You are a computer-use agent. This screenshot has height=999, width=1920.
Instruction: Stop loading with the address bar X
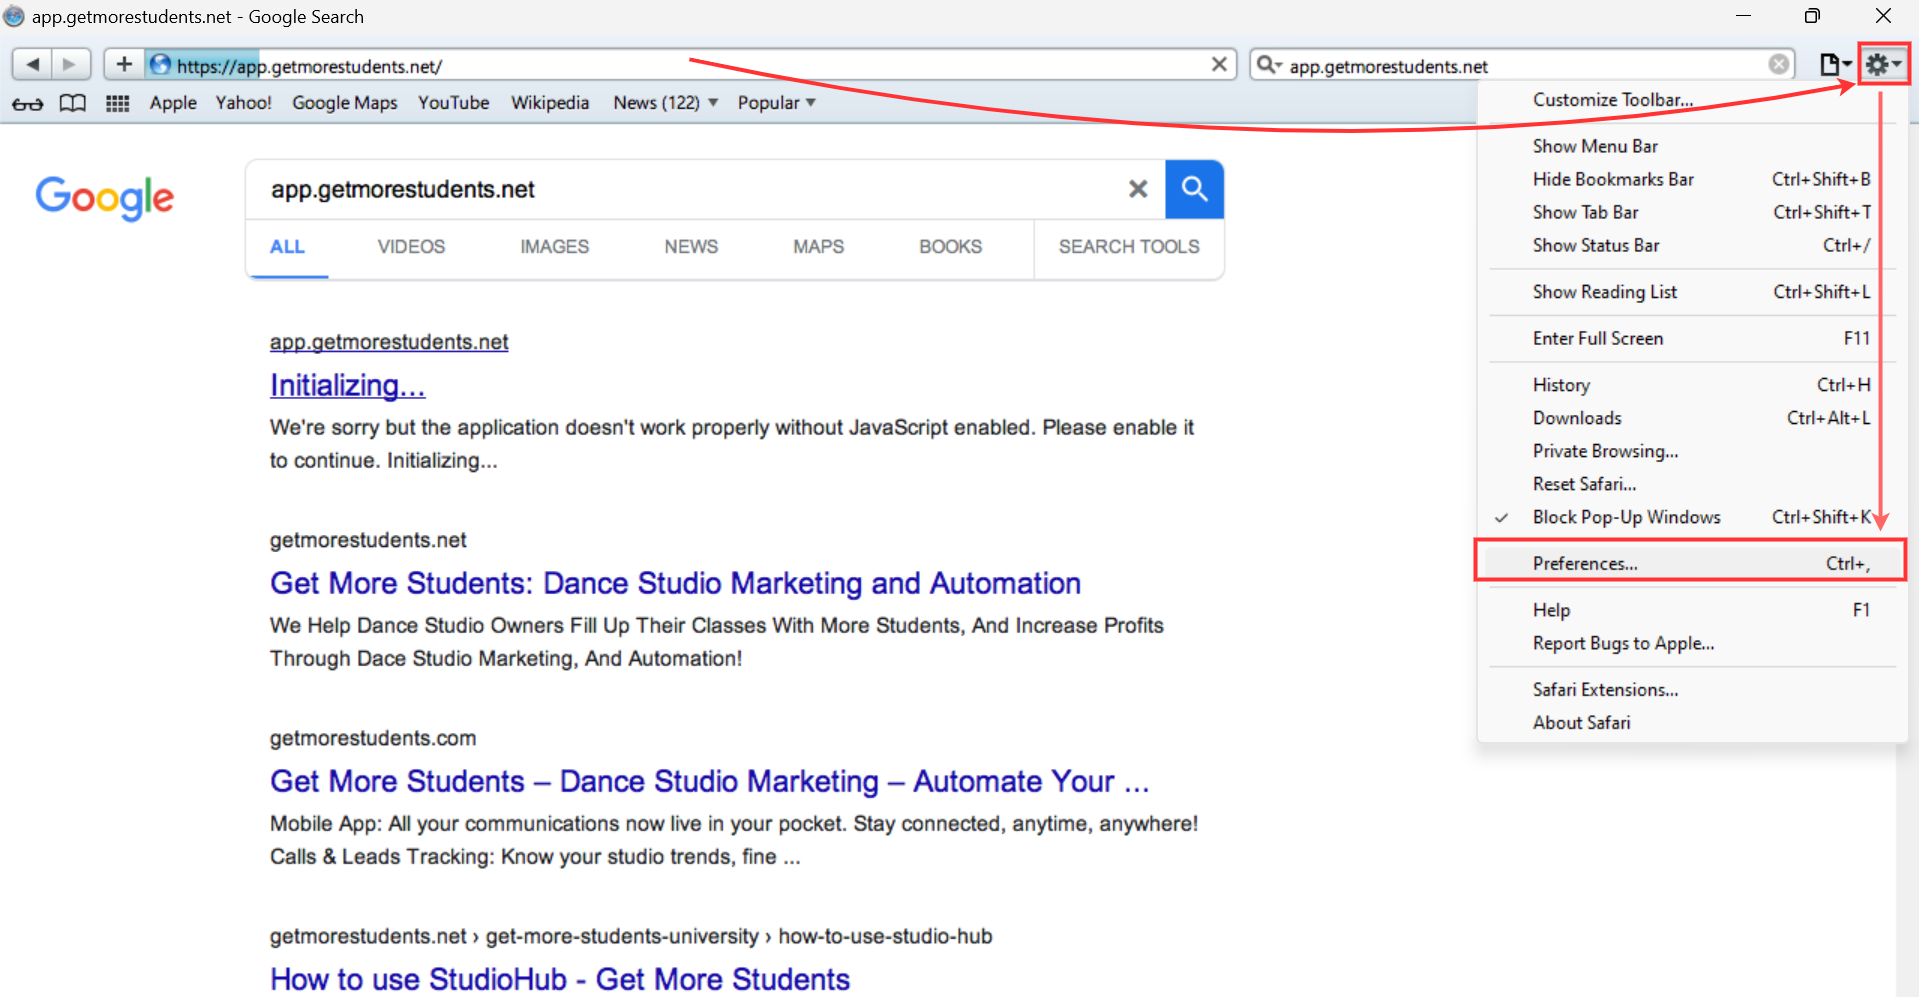[1218, 65]
